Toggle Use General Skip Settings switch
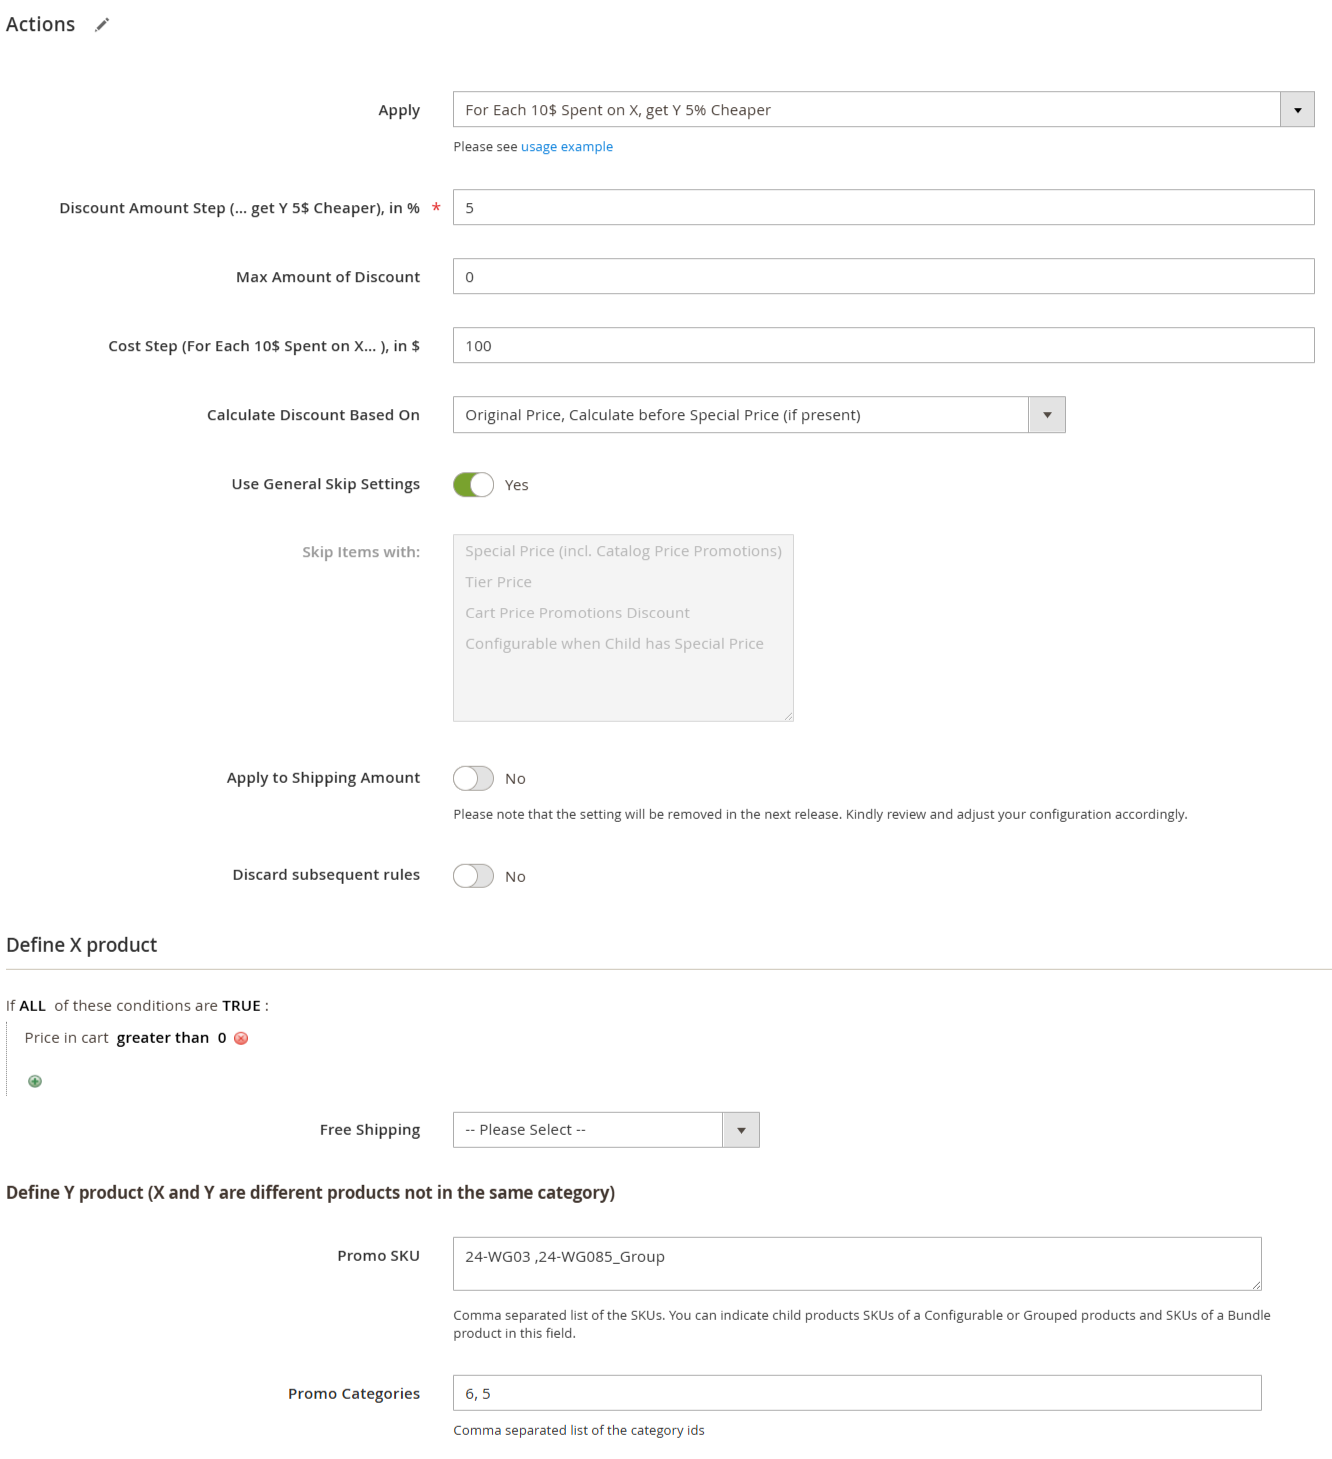The height and width of the screenshot is (1459, 1332). click(473, 484)
